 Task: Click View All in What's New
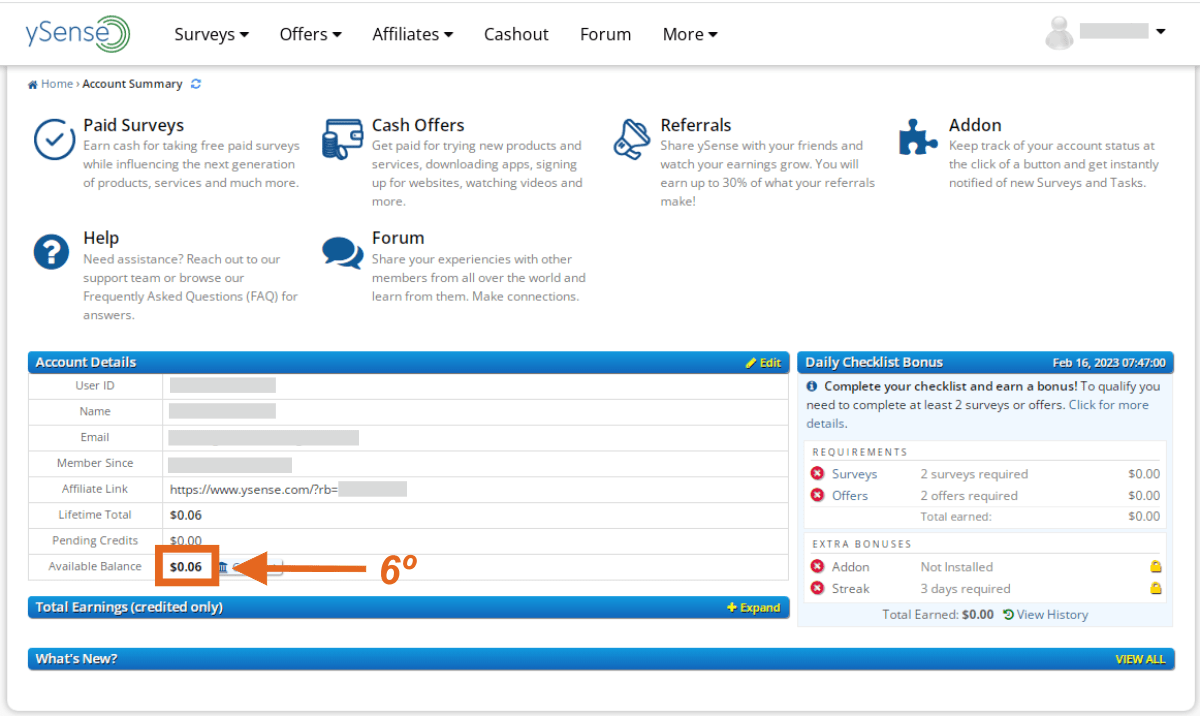[1140, 659]
